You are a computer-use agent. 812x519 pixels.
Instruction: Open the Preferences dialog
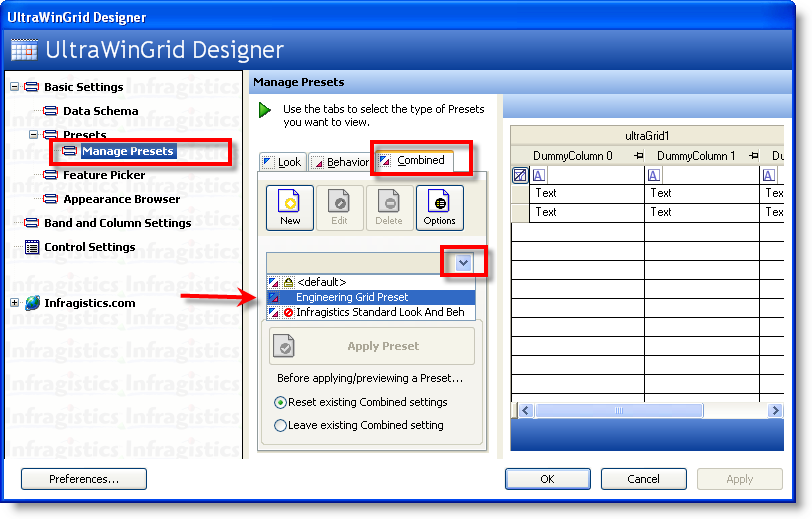(84, 479)
